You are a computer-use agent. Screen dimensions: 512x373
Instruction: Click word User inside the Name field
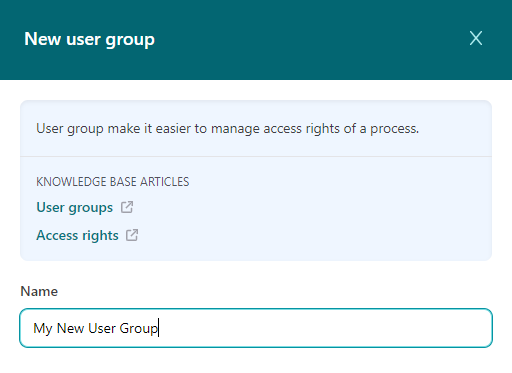pyautogui.click(x=102, y=328)
